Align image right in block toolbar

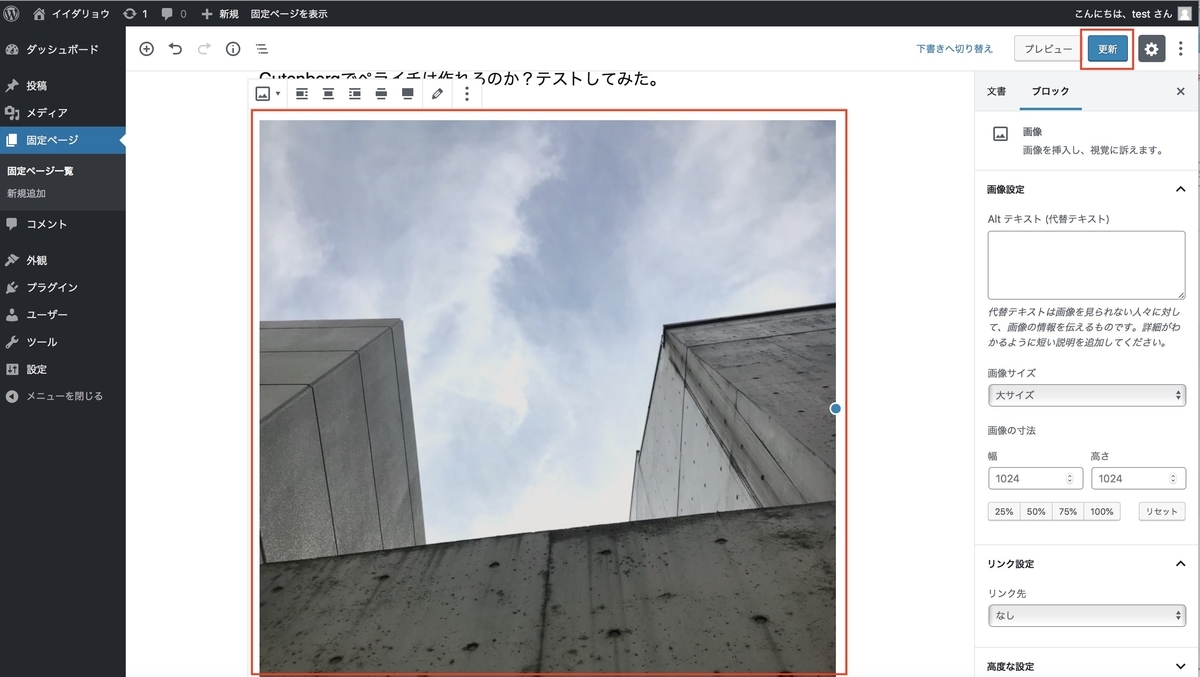pyautogui.click(x=354, y=94)
